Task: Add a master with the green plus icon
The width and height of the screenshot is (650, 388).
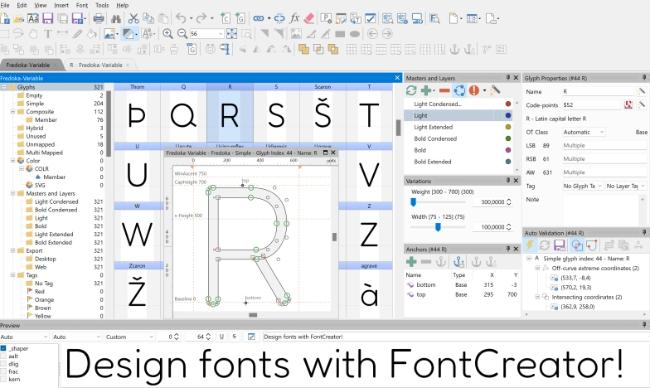Action: pyautogui.click(x=426, y=90)
